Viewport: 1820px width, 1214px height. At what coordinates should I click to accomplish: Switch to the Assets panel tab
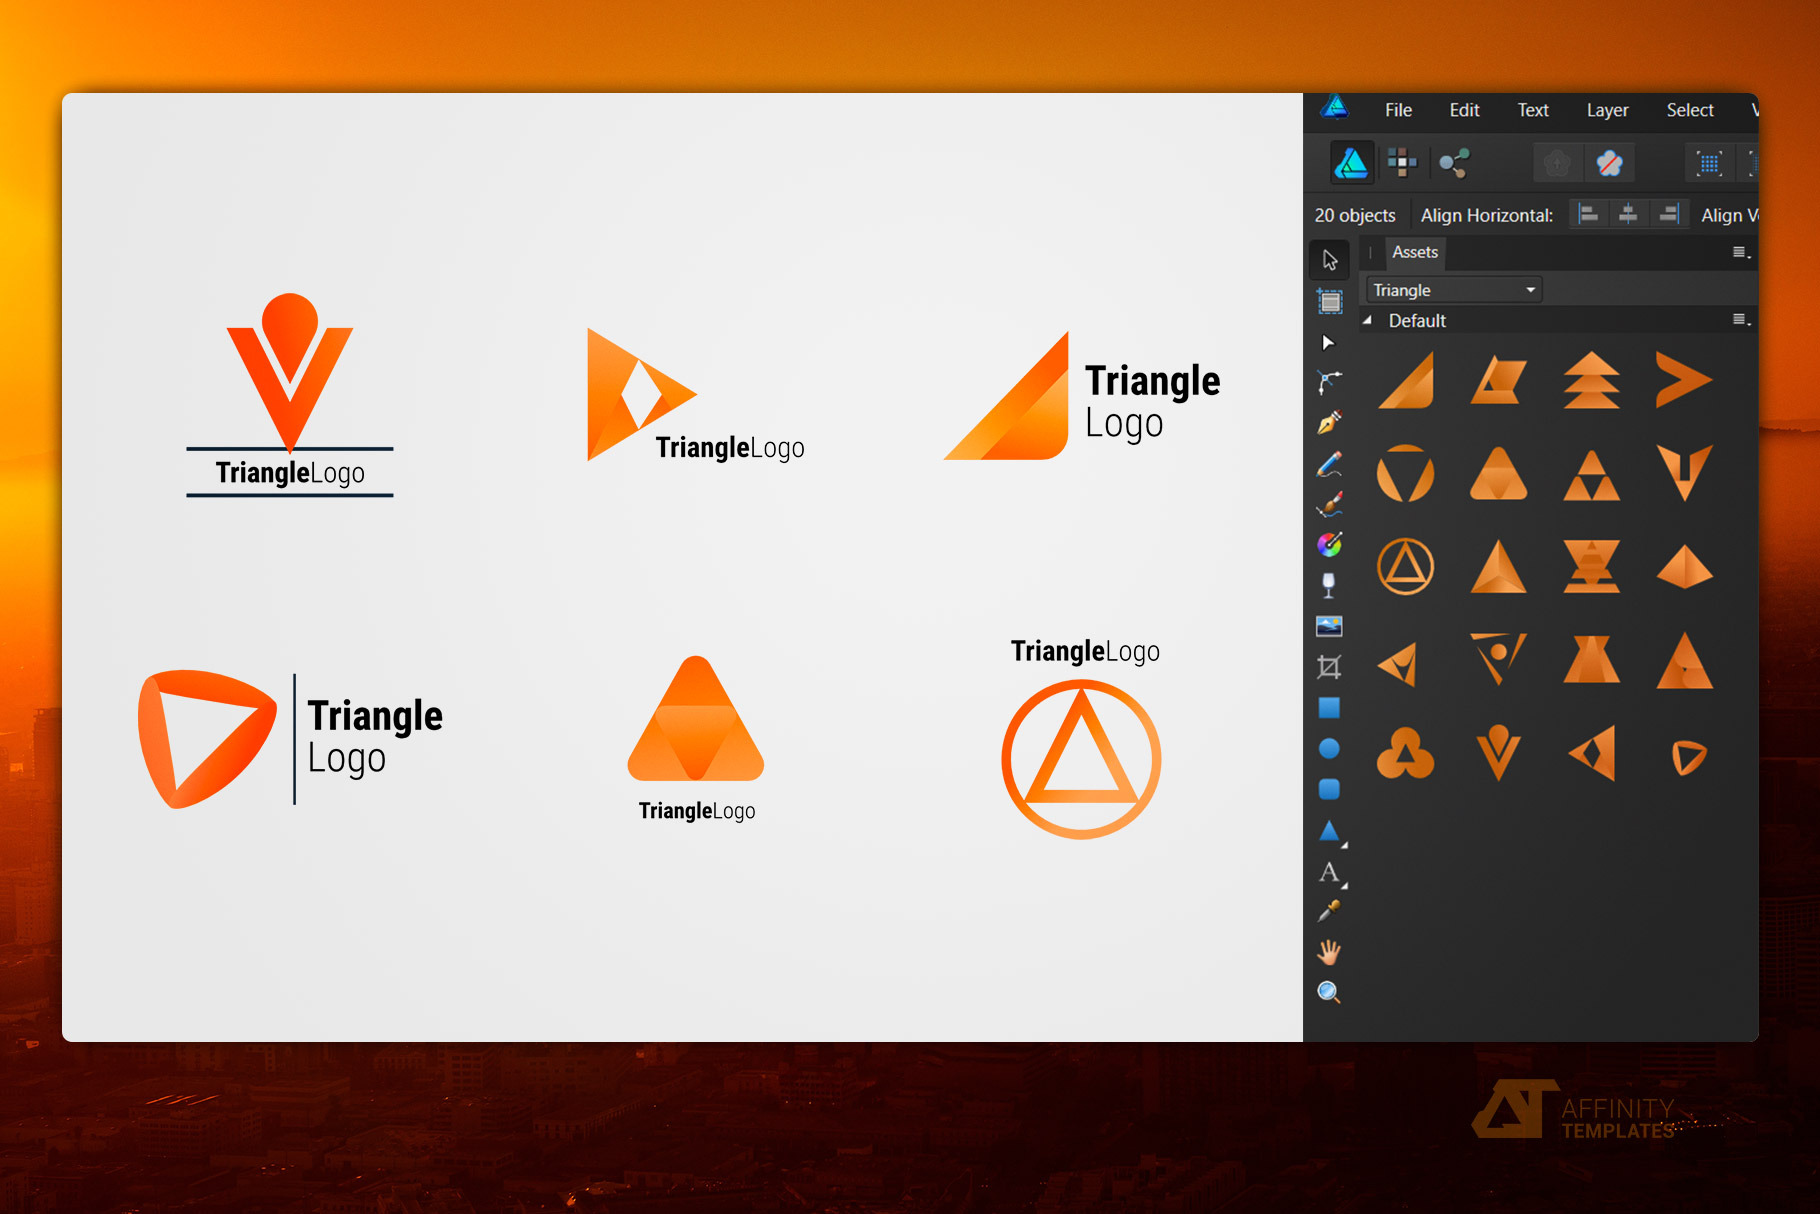coord(1414,253)
